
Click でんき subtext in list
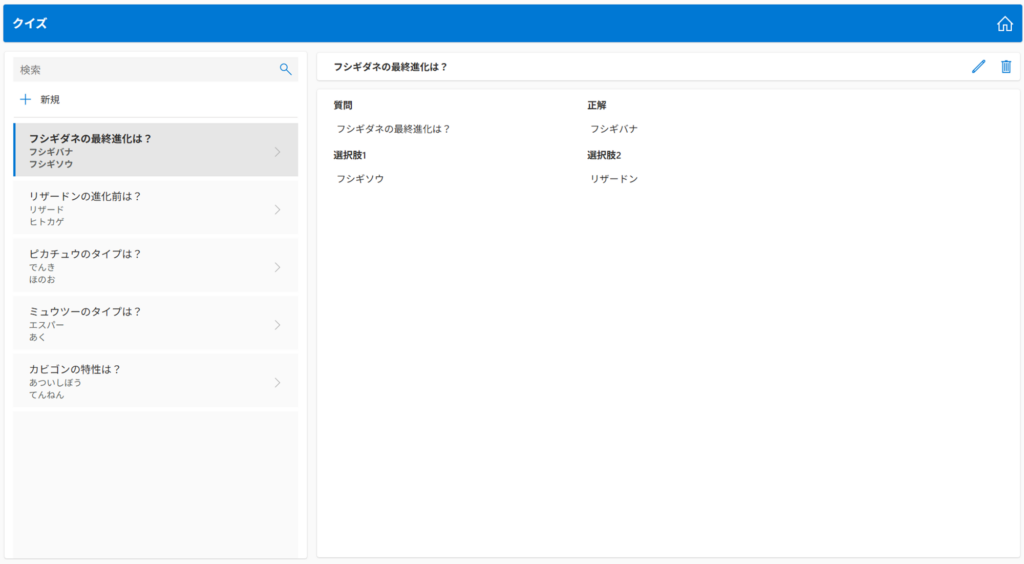42,267
